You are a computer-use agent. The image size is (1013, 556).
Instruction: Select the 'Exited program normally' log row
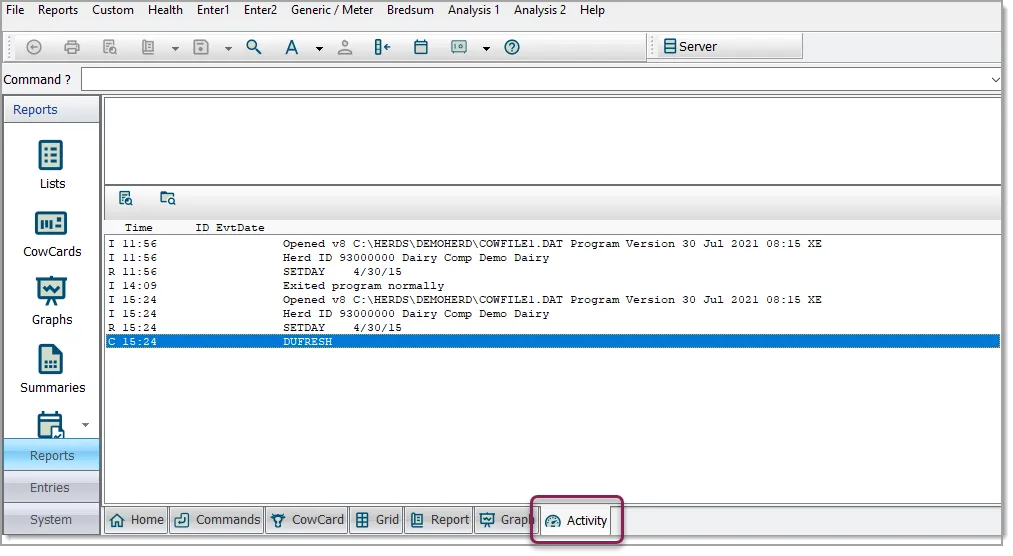click(553, 285)
